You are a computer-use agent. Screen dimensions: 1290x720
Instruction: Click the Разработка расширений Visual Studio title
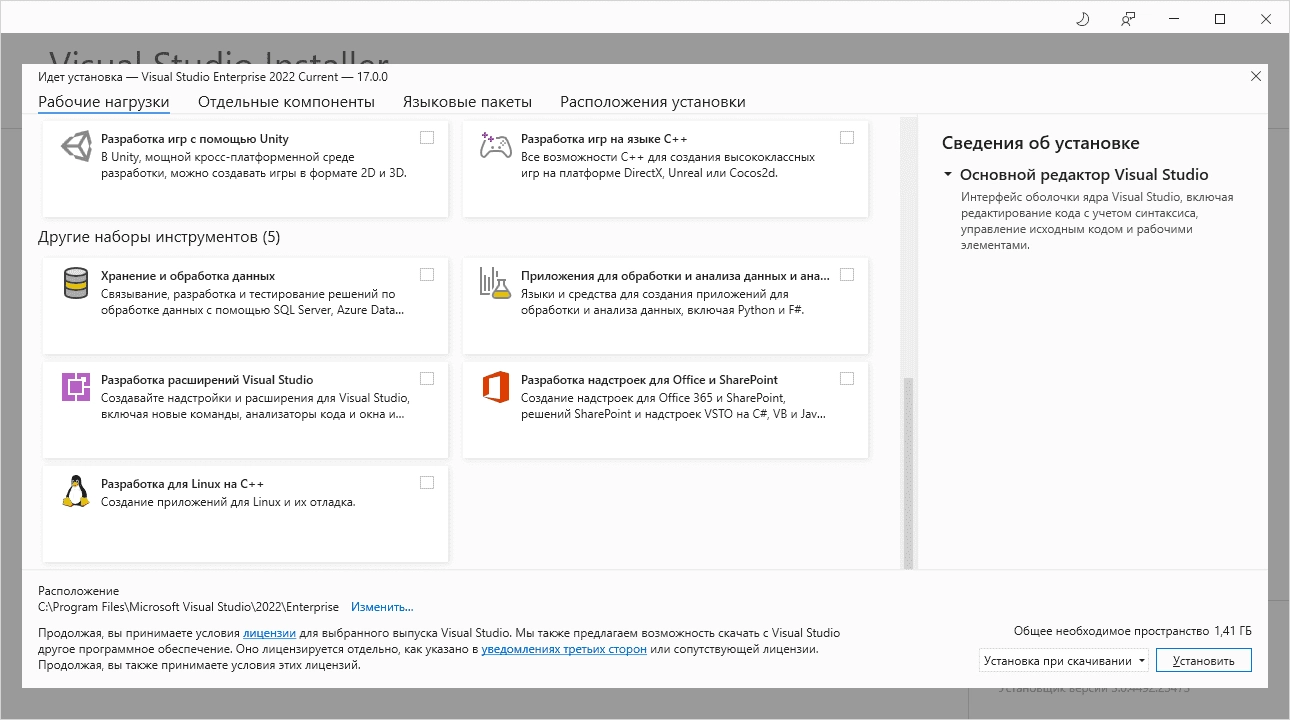tap(207, 379)
